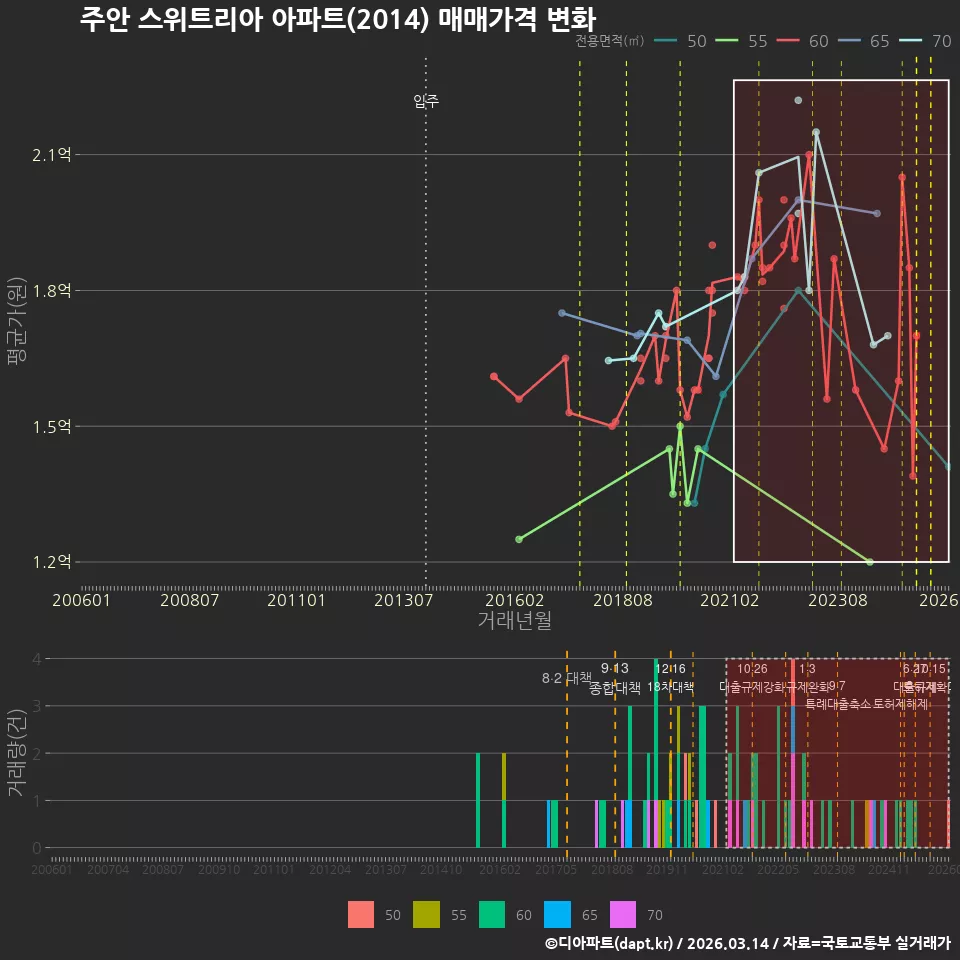Click the olive 55 swatch in bar legend
This screenshot has width=960, height=960.
pos(426,915)
